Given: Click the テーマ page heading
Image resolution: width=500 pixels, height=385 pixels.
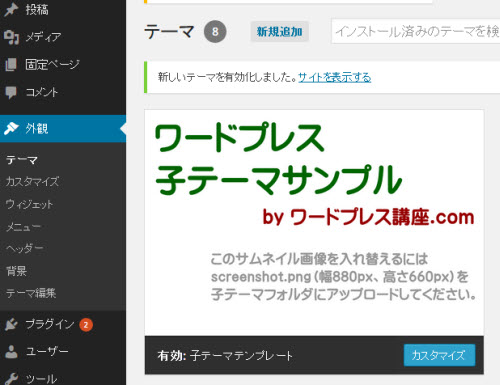Looking at the screenshot, I should point(169,32).
